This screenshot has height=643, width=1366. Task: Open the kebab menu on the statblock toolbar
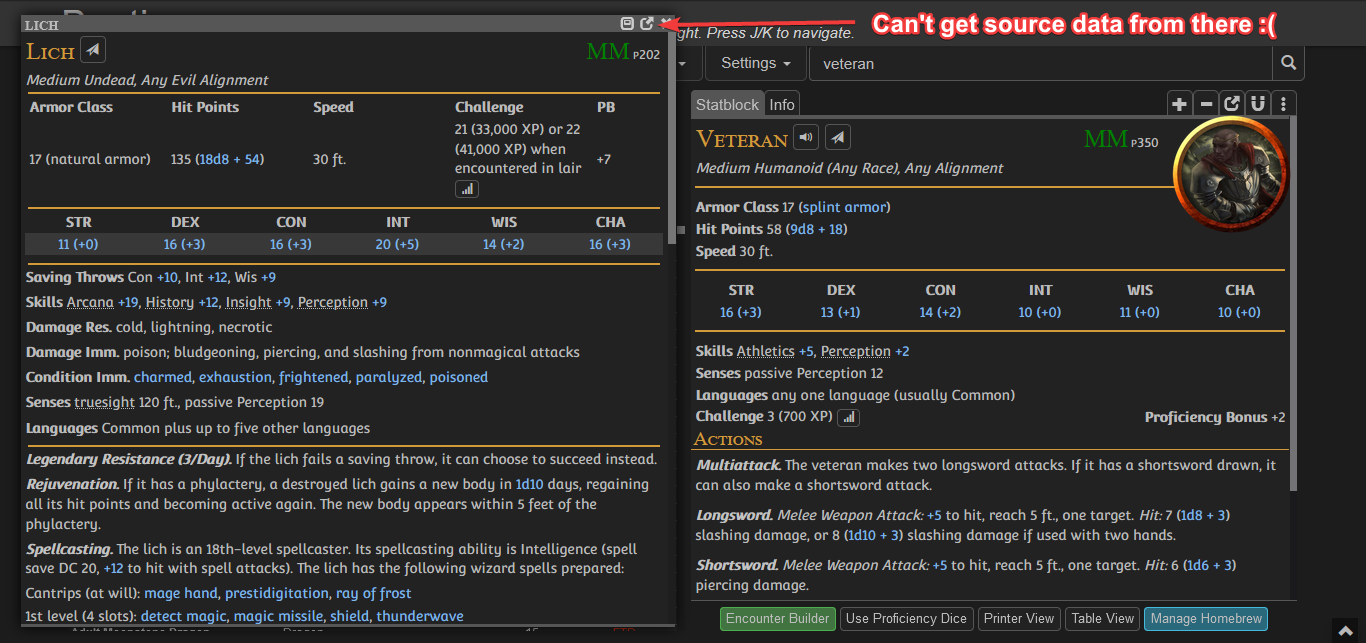point(1283,103)
